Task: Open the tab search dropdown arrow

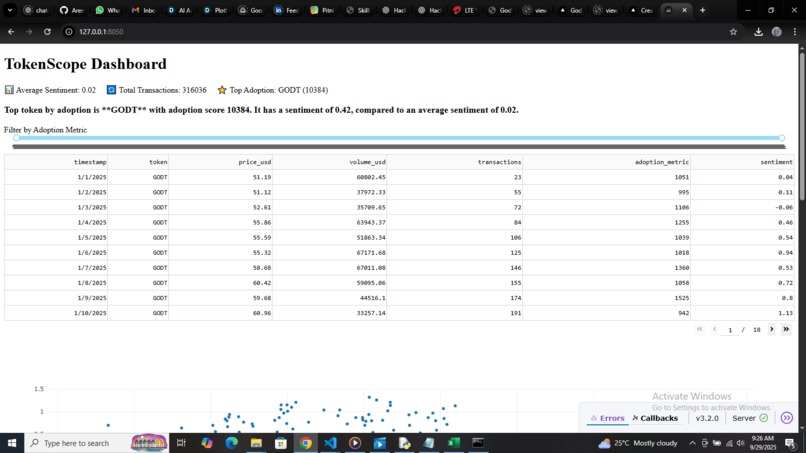Action: pyautogui.click(x=10, y=10)
